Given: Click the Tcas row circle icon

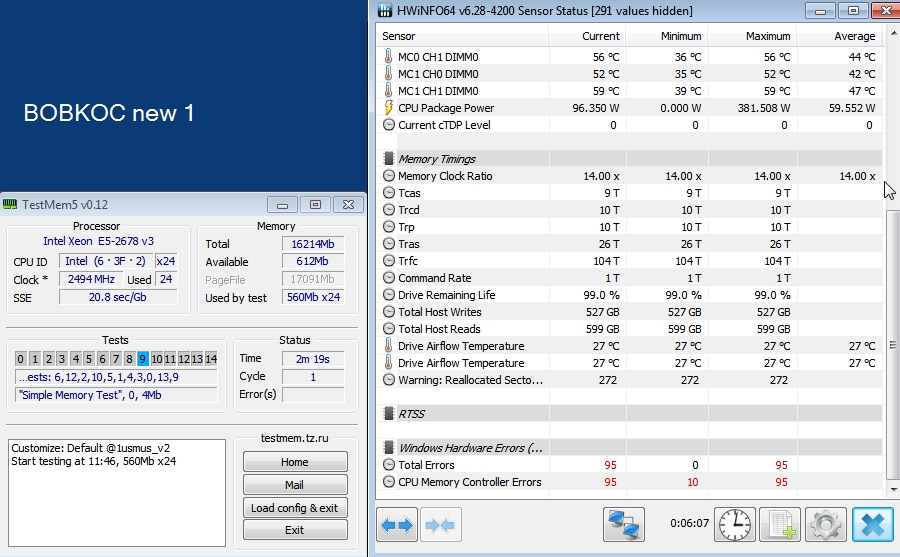Looking at the screenshot, I should click(389, 193).
